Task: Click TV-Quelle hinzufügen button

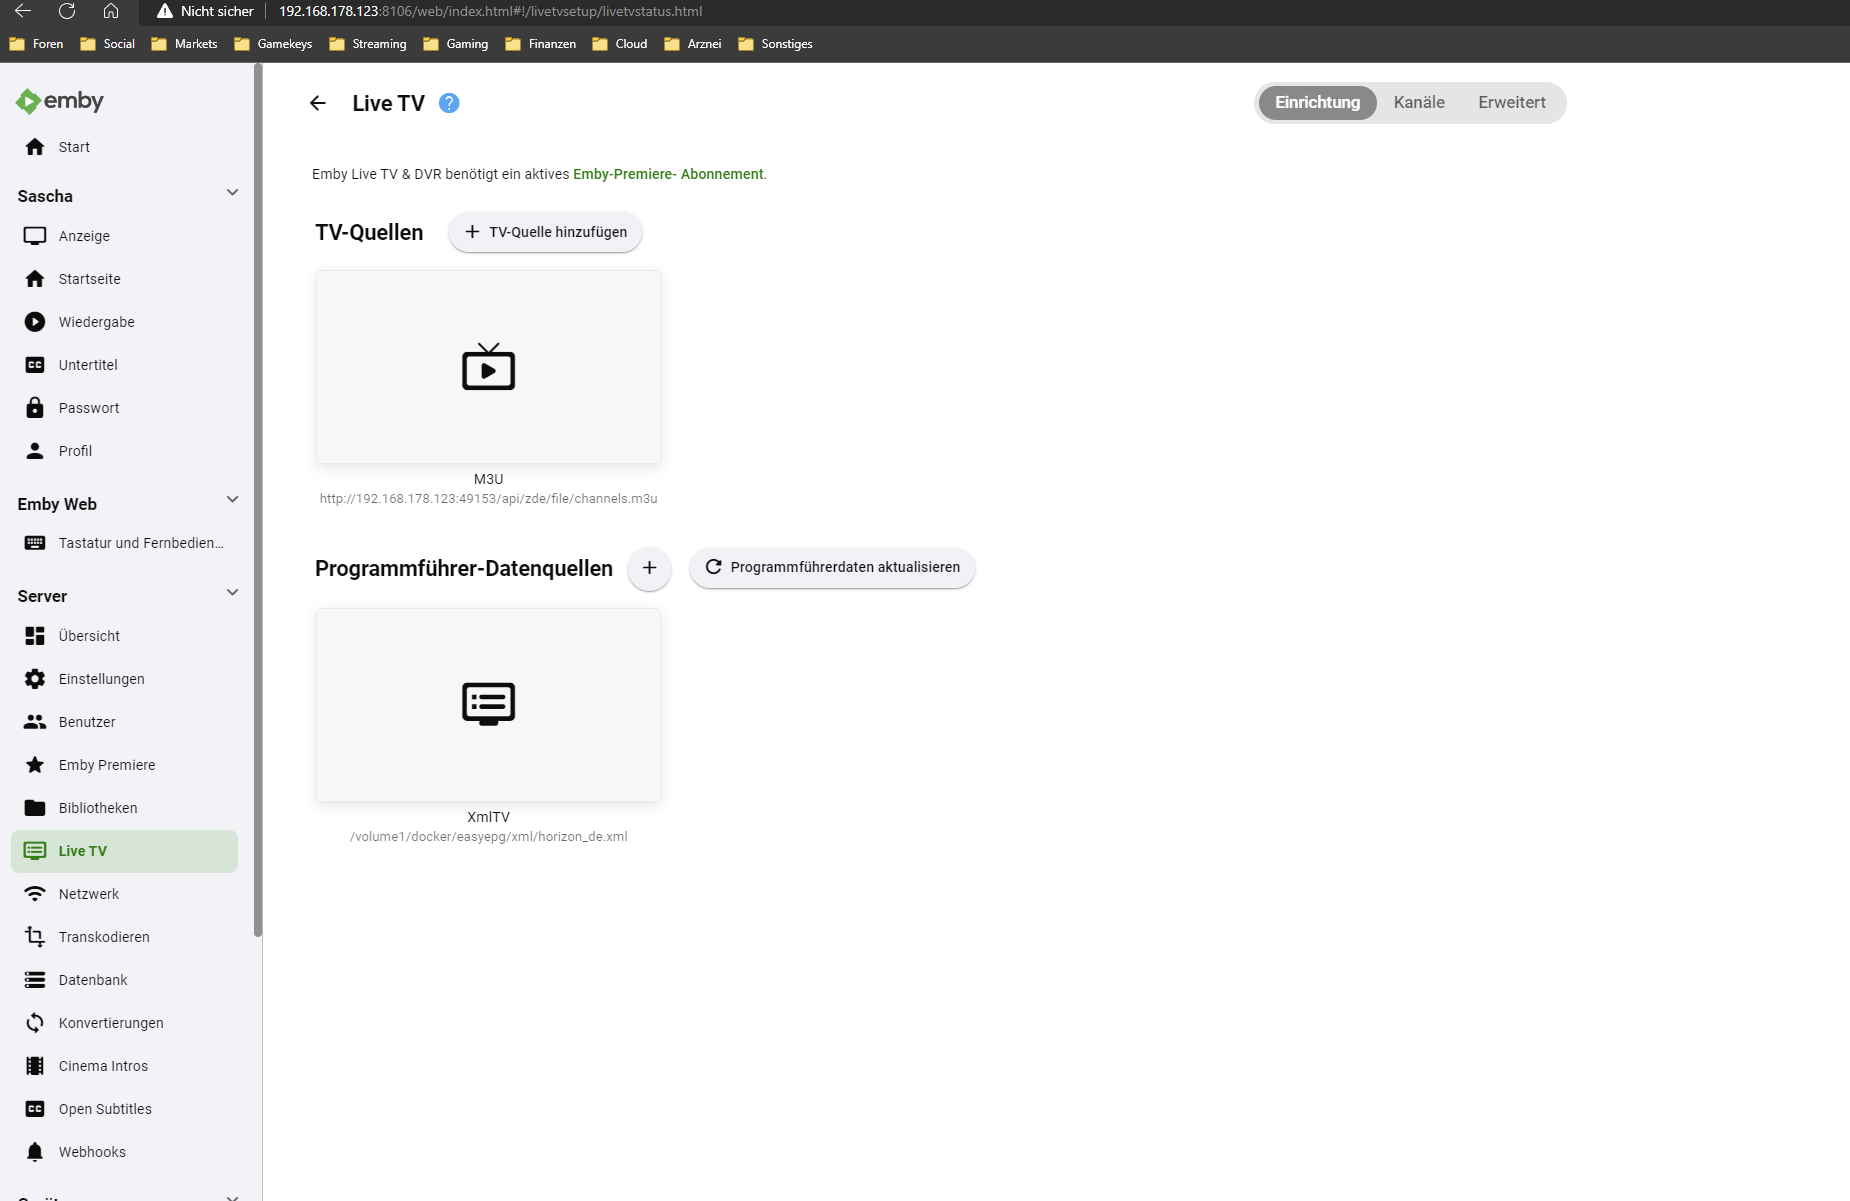Action: [545, 232]
